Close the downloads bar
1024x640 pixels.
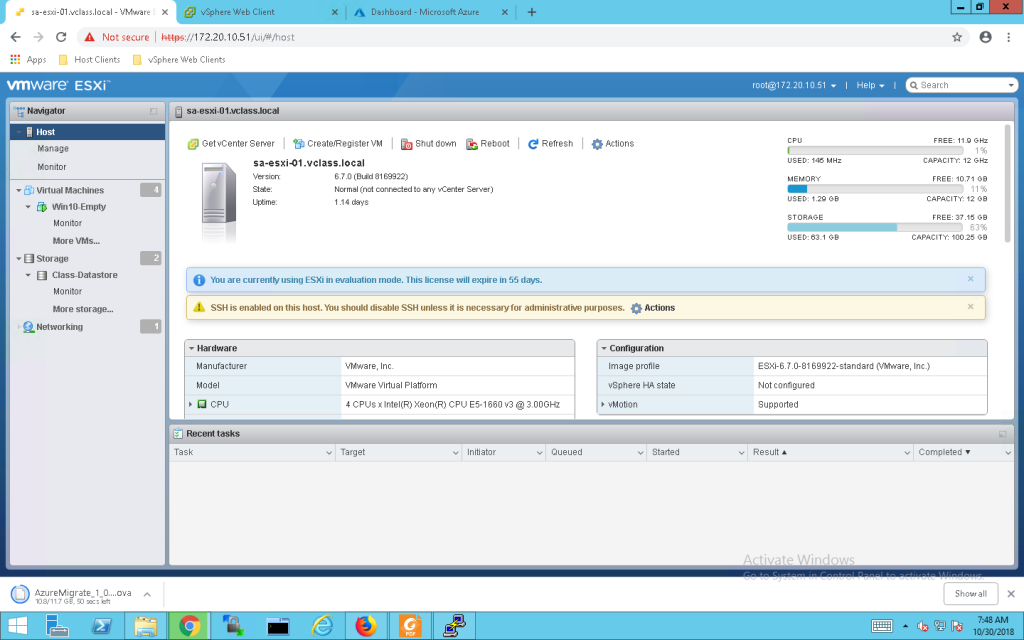pyautogui.click(x=1011, y=594)
